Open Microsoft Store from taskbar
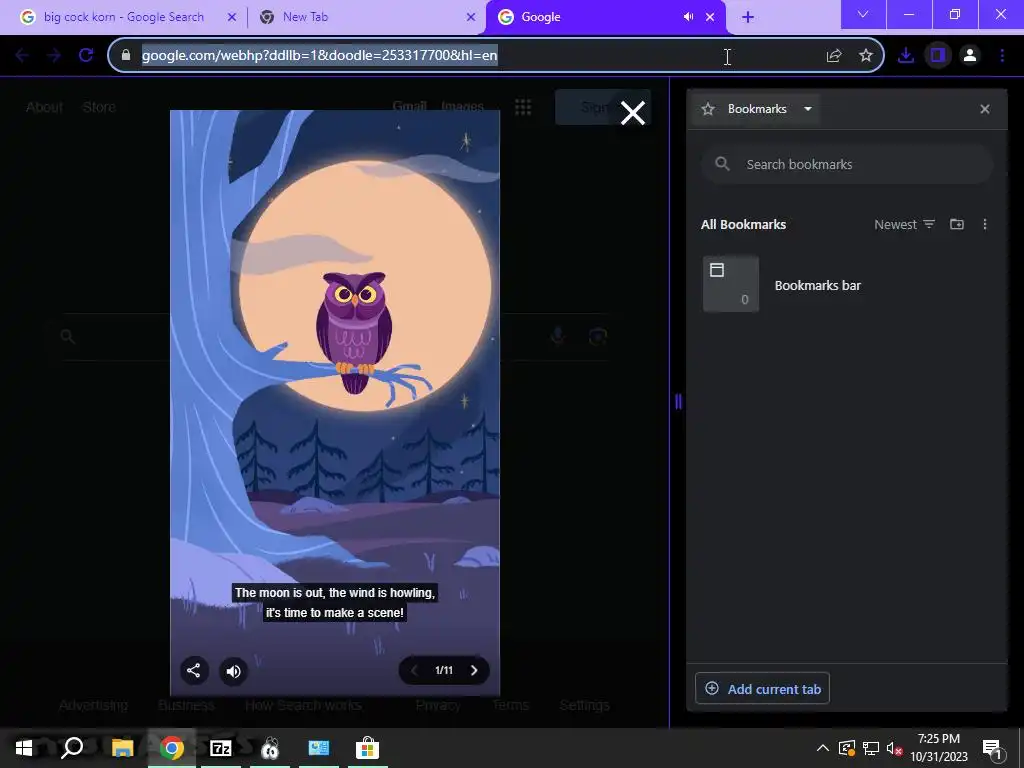 pyautogui.click(x=368, y=748)
